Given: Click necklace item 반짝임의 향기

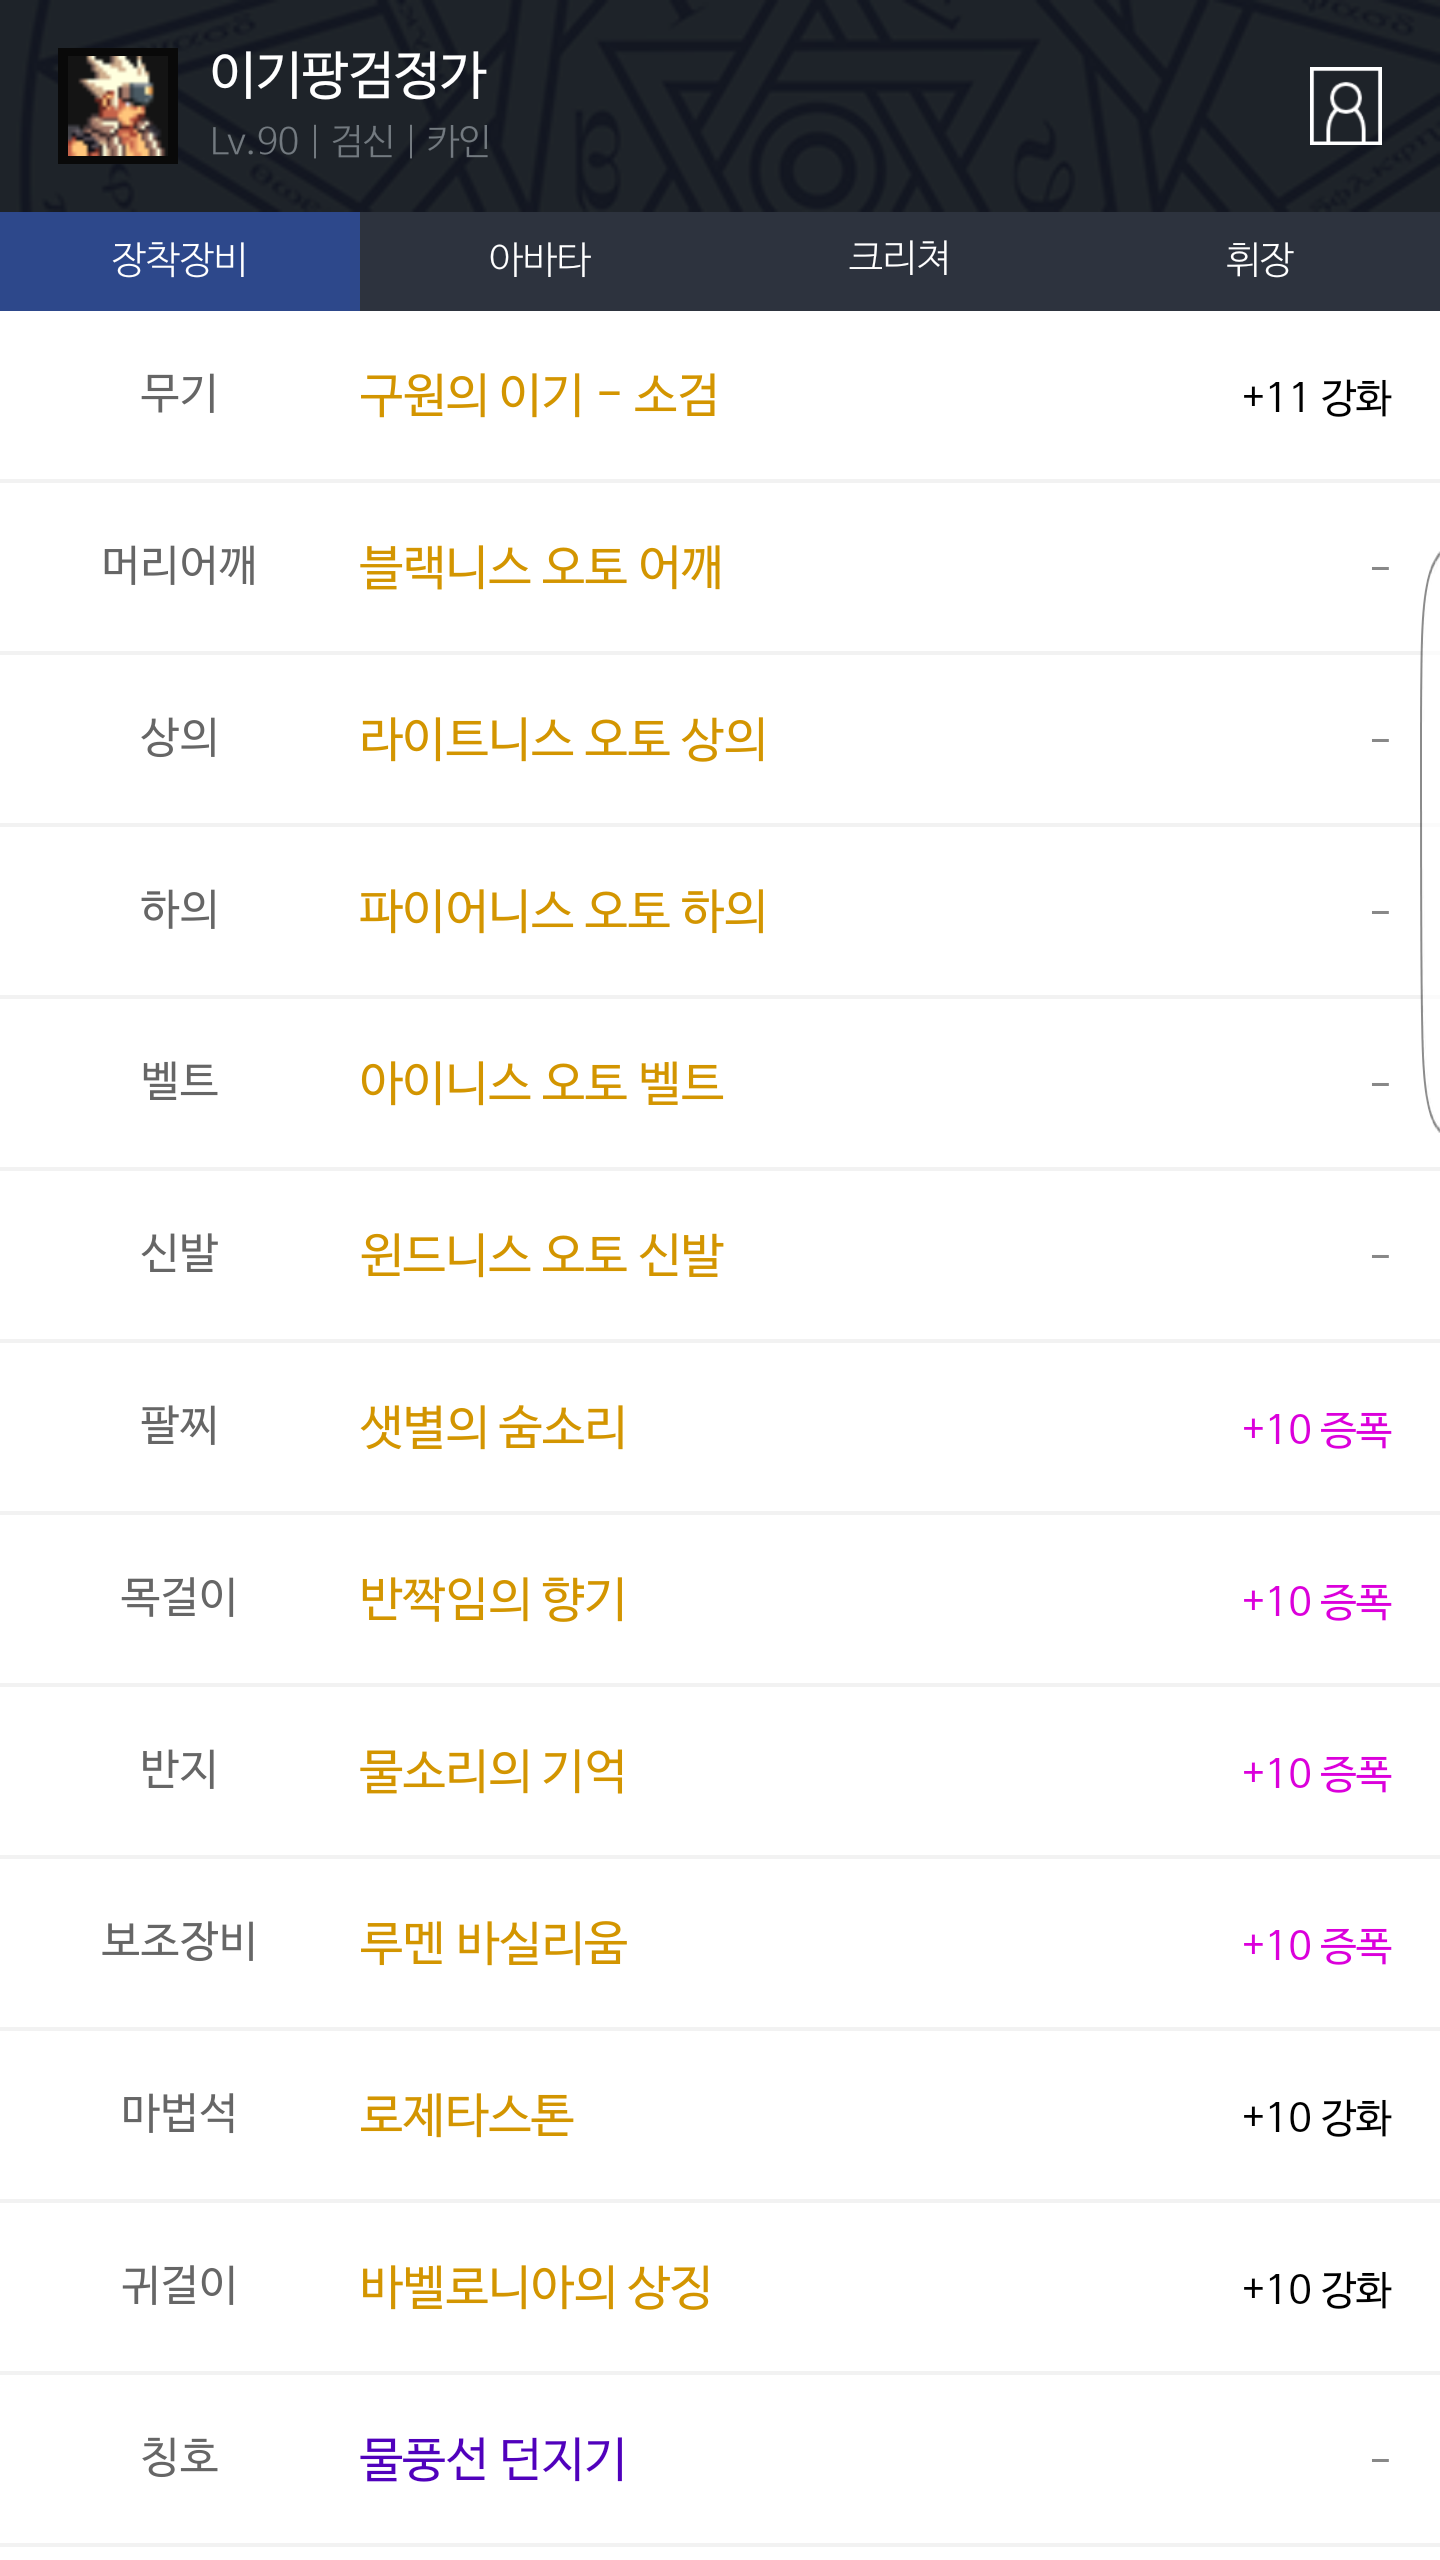Looking at the screenshot, I should tap(493, 1599).
